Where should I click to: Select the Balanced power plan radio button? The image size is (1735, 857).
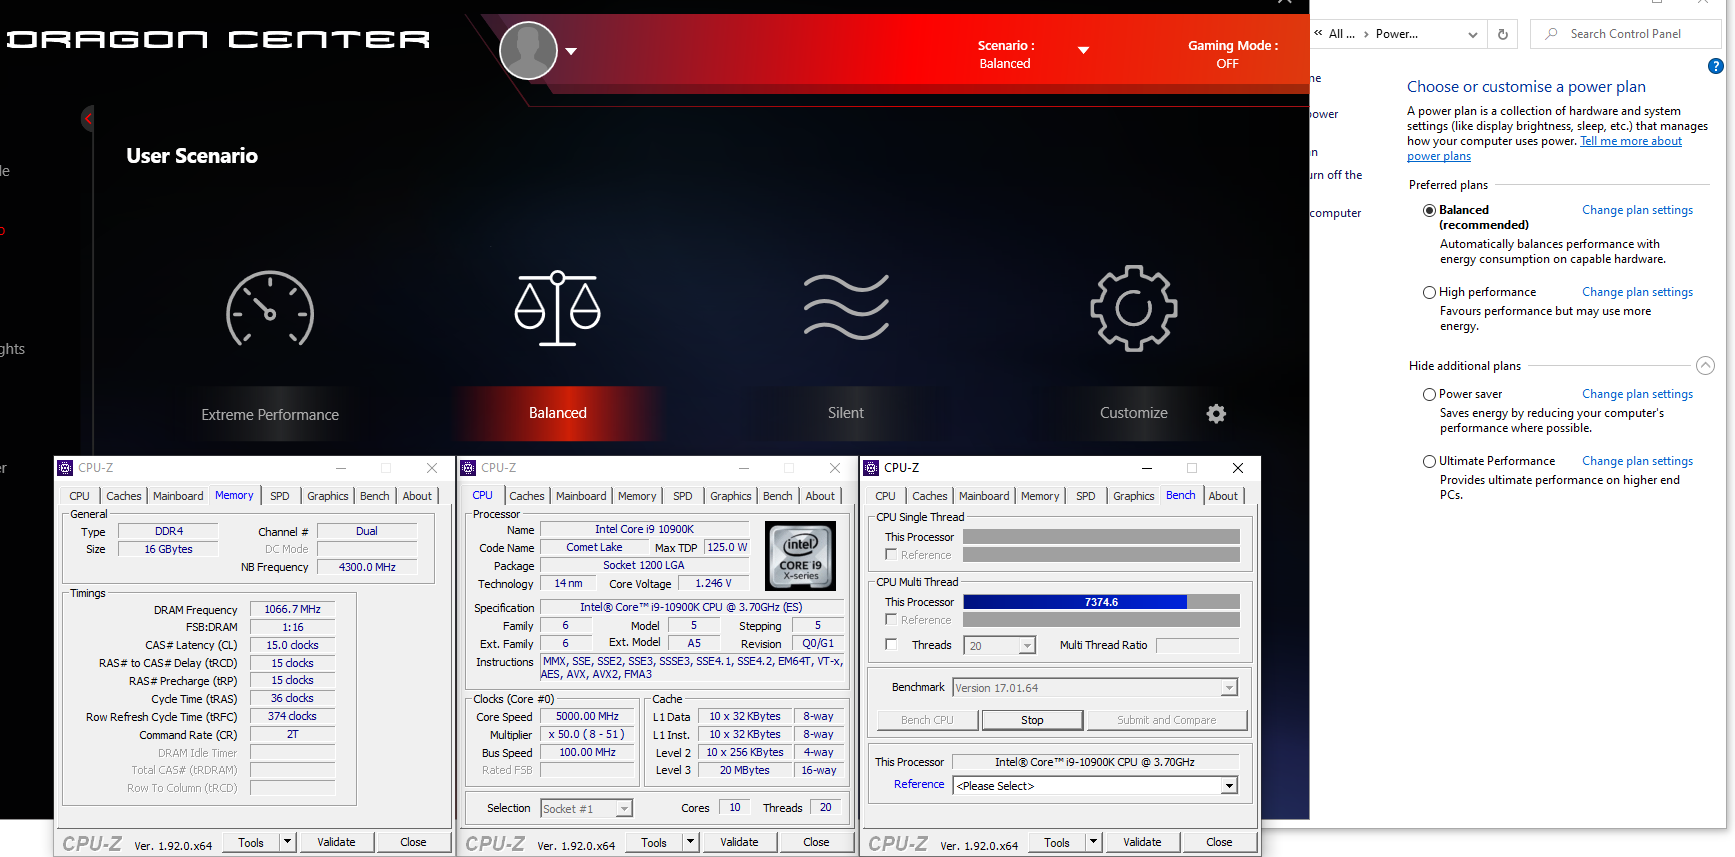tap(1429, 210)
